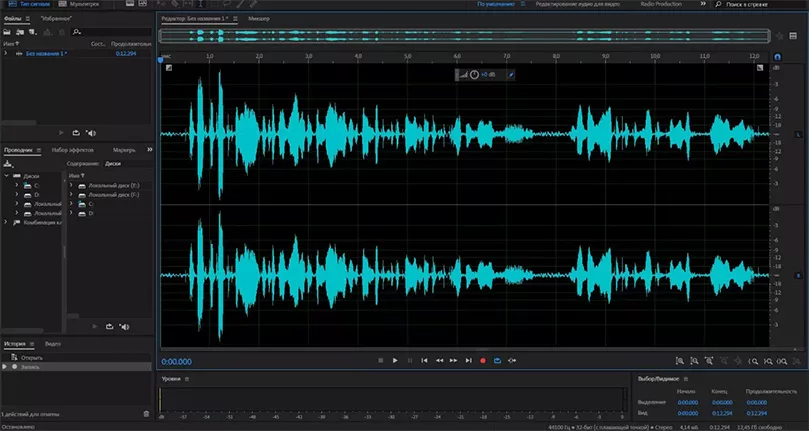Show hidden panel tabs via double-chevron
809x431 pixels.
[x=149, y=149]
